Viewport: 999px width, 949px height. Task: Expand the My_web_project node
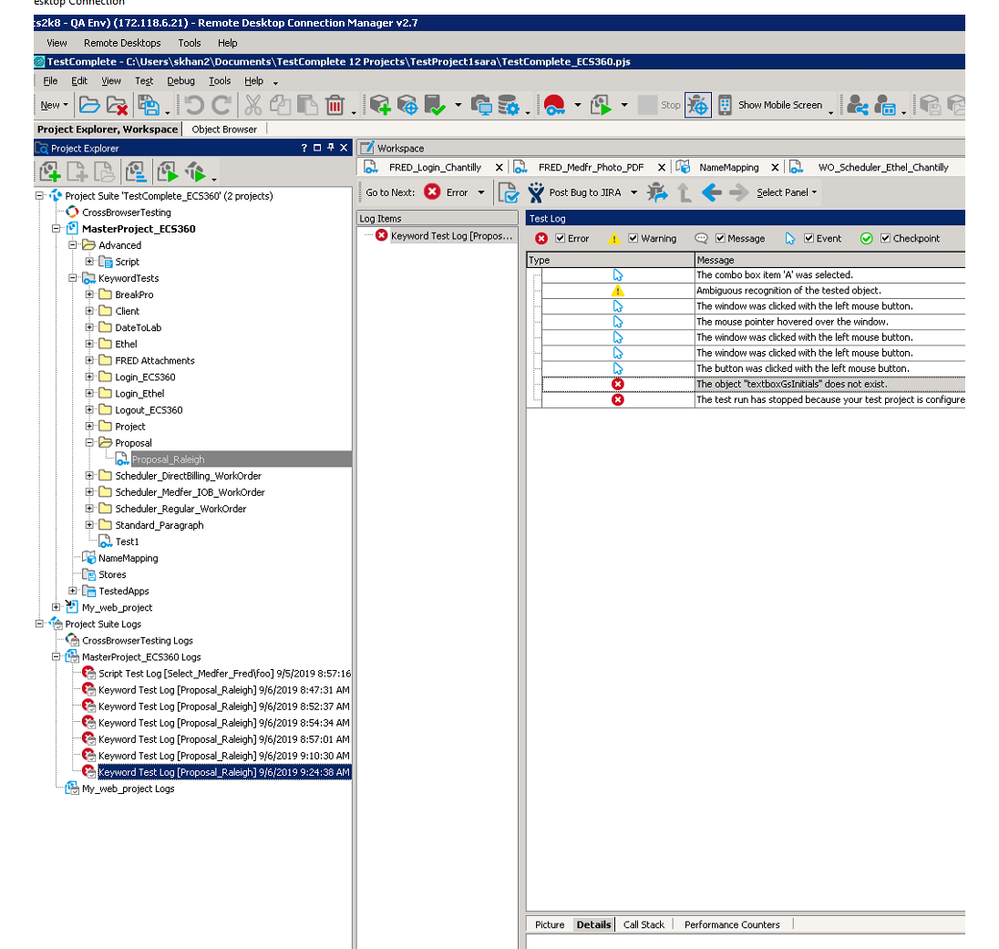(57, 608)
